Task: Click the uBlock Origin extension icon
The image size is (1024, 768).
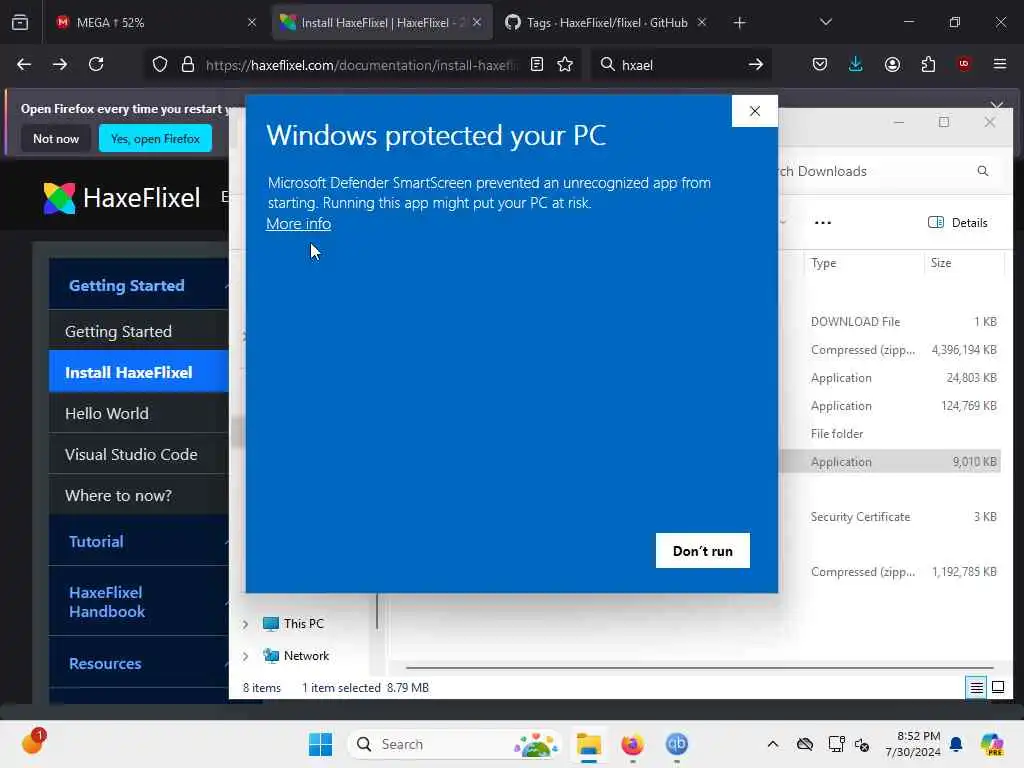Action: (964, 64)
